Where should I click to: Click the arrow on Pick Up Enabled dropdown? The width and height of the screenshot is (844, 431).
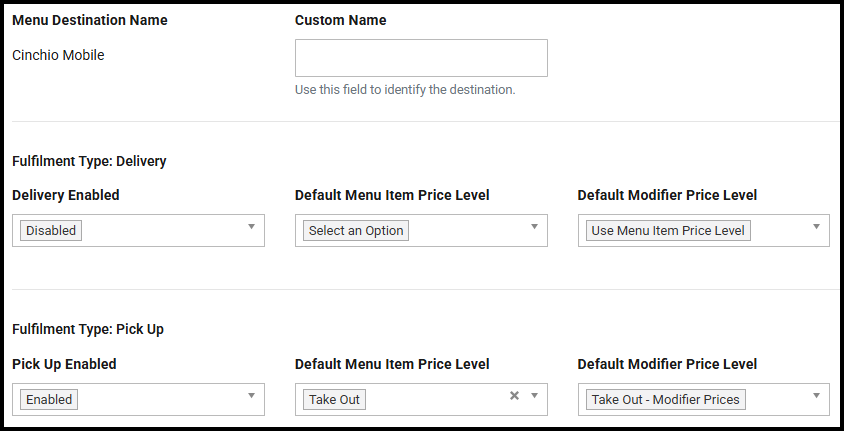point(251,396)
